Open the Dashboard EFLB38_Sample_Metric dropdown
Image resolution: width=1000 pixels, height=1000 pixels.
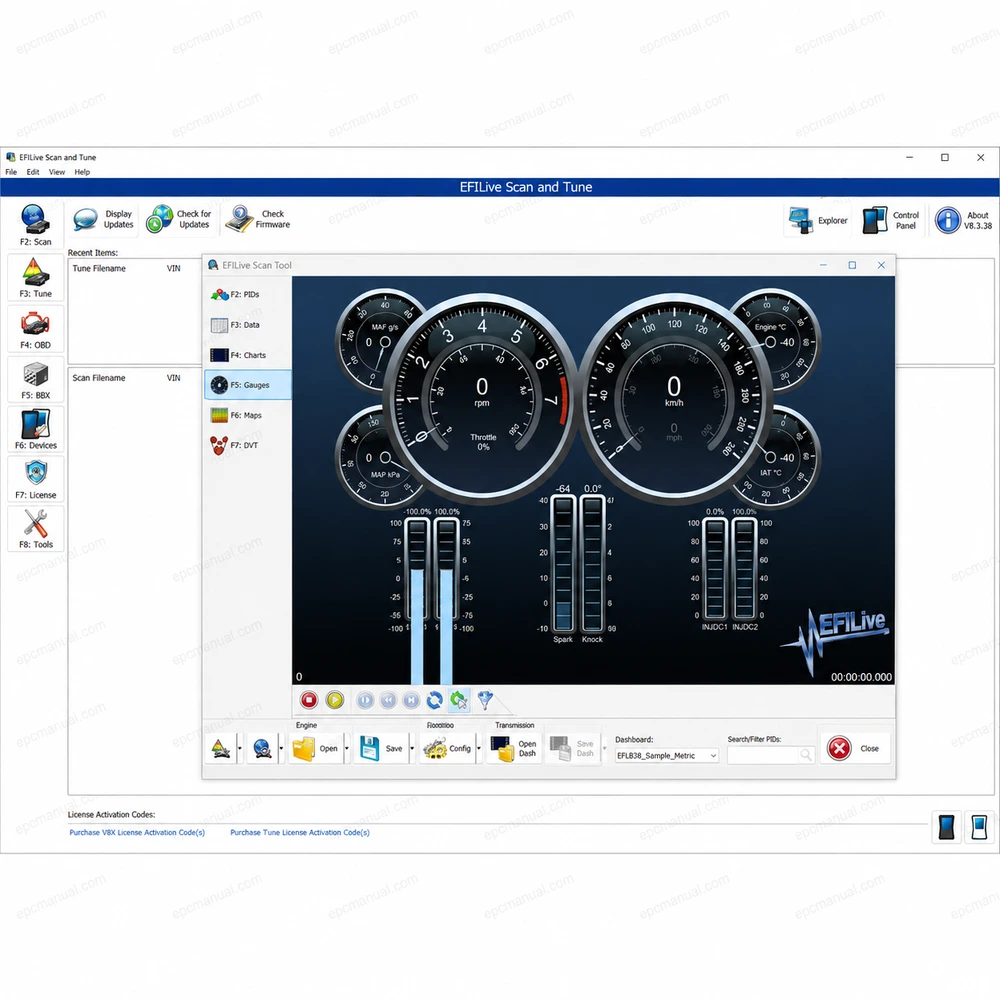pos(666,756)
